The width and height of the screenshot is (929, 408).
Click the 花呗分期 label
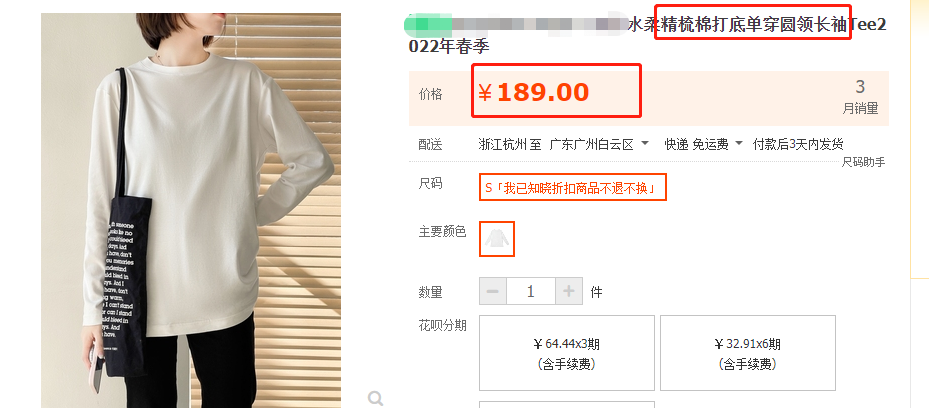[443, 325]
